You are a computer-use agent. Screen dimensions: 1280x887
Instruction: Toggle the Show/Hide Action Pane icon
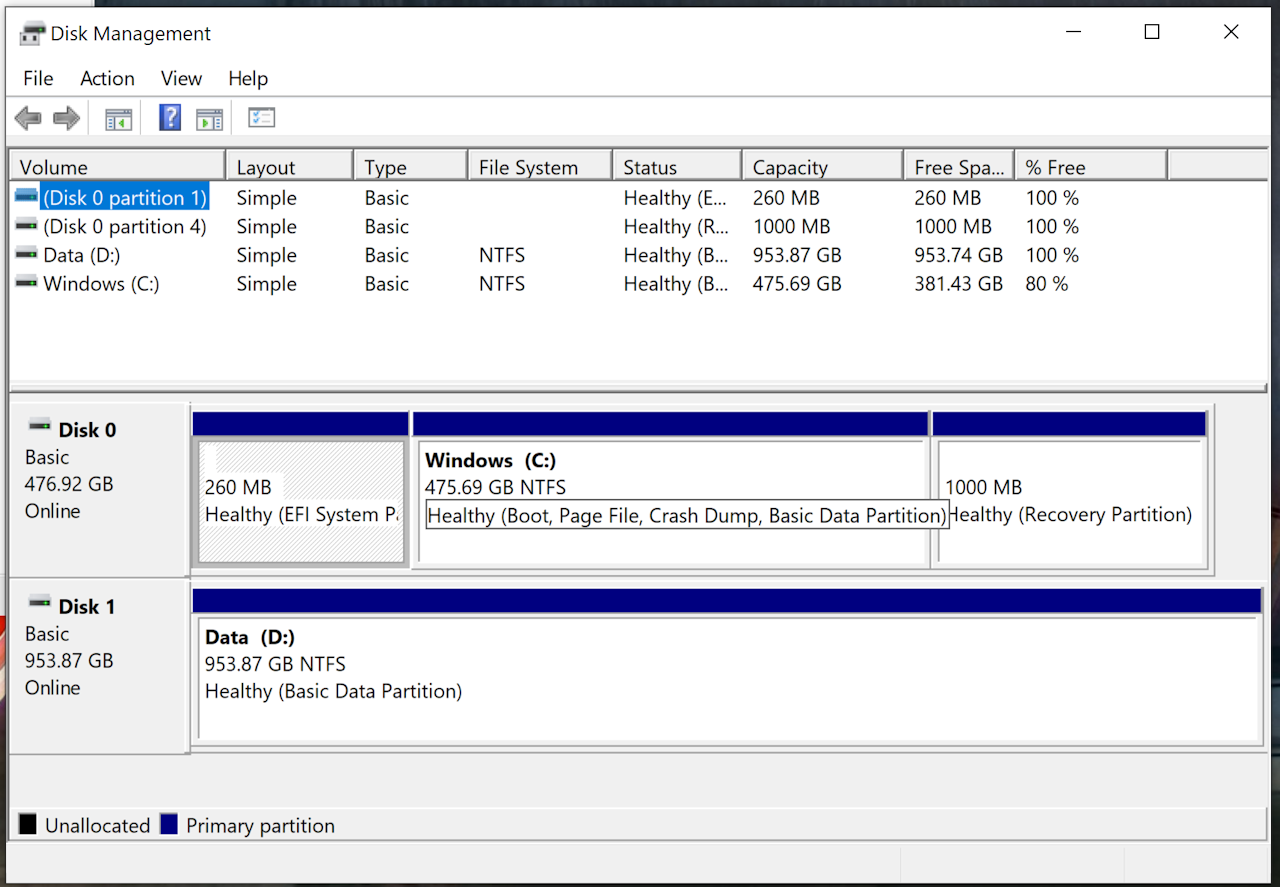[209, 119]
